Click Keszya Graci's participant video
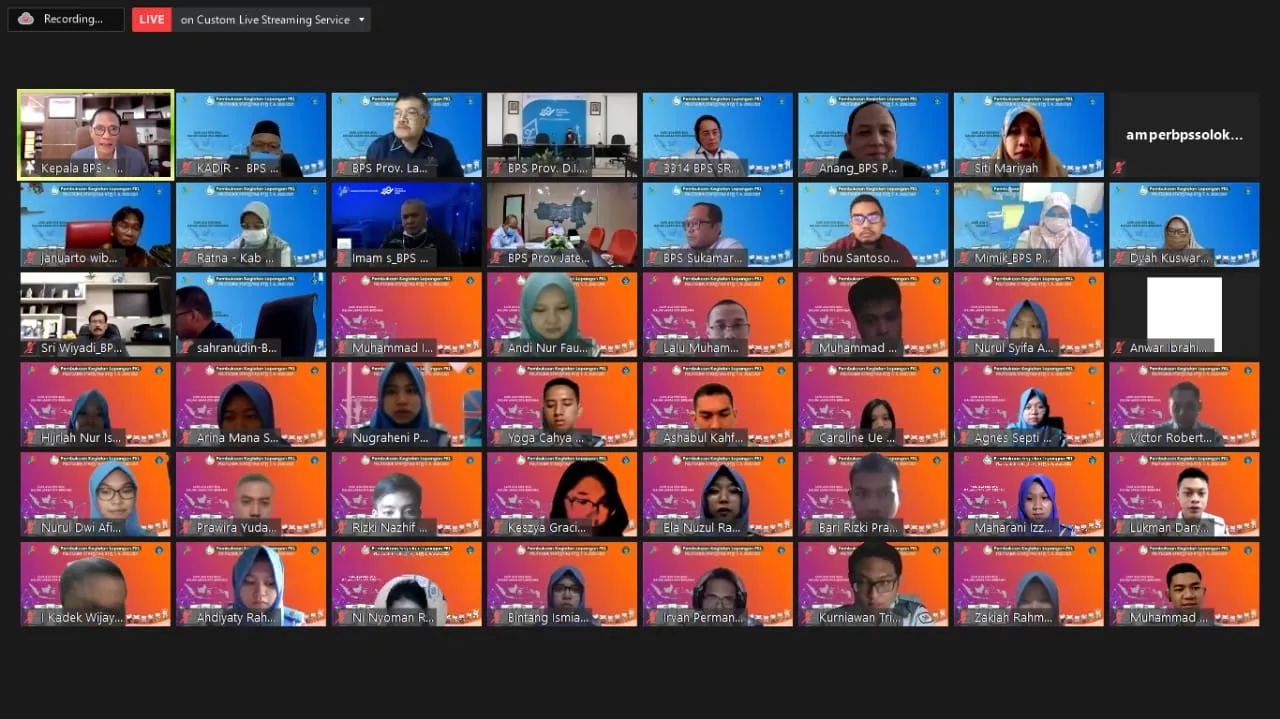The image size is (1280, 719). [562, 492]
